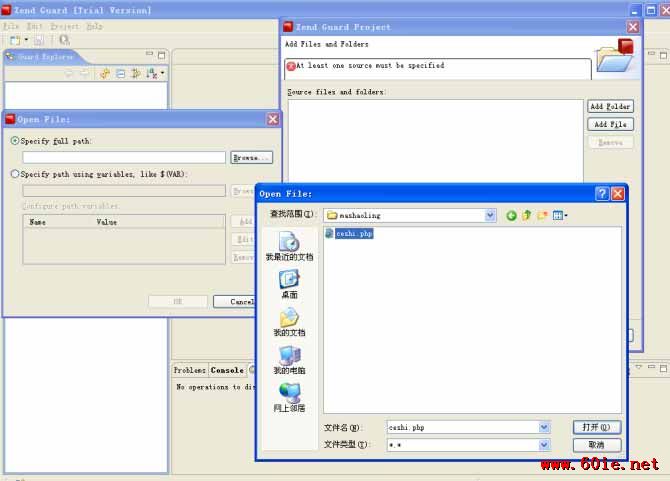670x481 pixels.
Task: Open My Recent Documents in places bar
Action: point(289,246)
